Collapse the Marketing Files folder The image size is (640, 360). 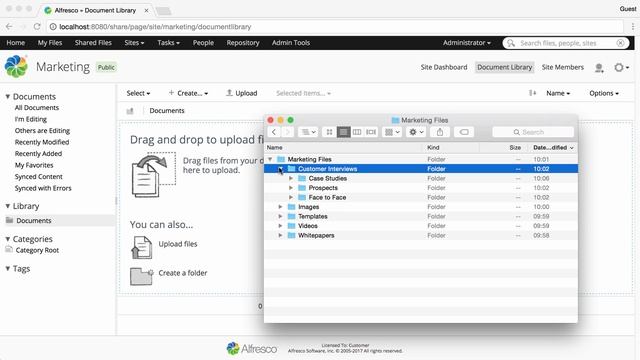(270, 159)
